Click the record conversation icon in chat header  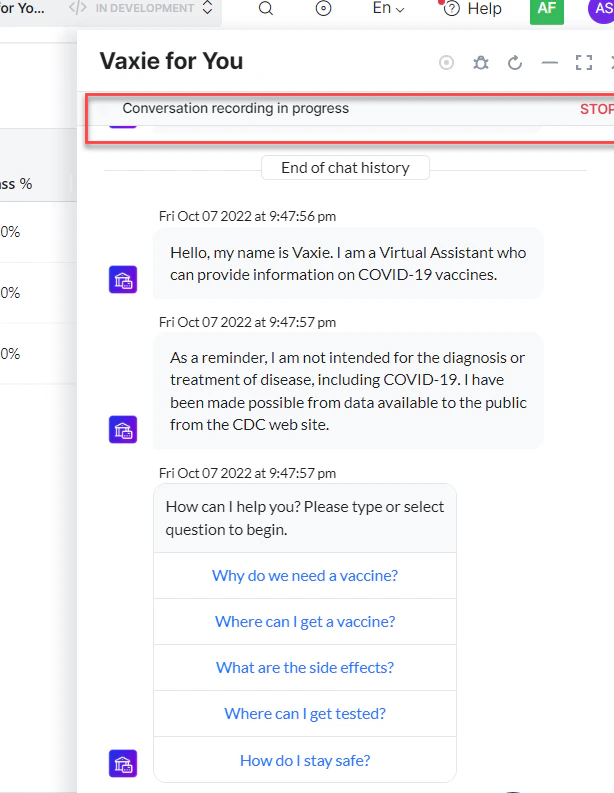pos(446,63)
